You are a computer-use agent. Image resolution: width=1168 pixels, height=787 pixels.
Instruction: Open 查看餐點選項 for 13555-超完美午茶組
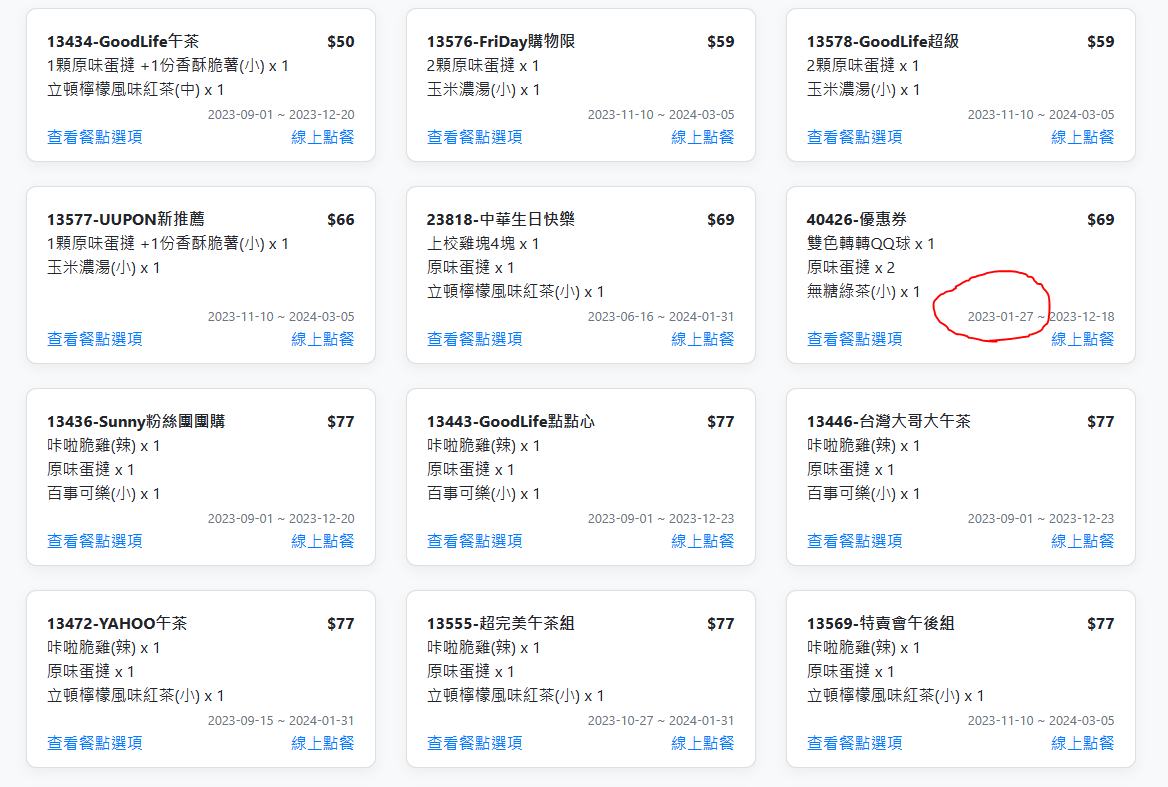point(474,743)
